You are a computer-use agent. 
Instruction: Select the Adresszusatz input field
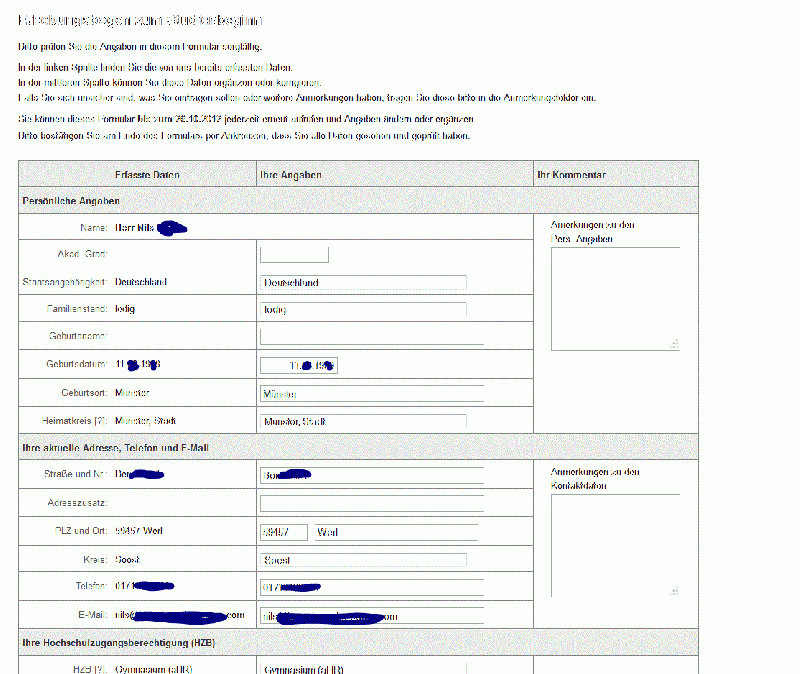coord(371,503)
